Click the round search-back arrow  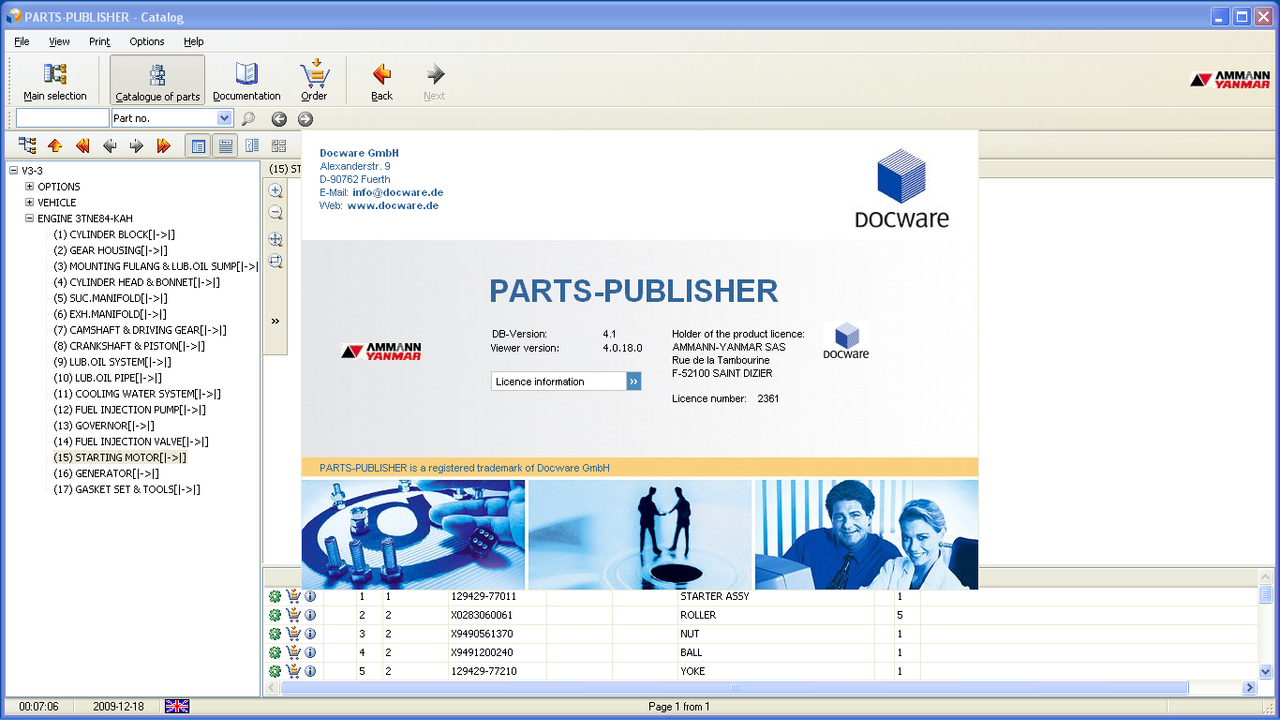pyautogui.click(x=279, y=119)
